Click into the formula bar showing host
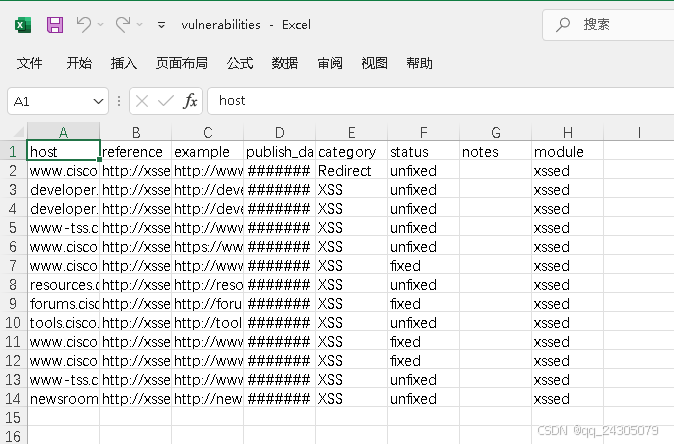This screenshot has width=674, height=444. (x=441, y=101)
